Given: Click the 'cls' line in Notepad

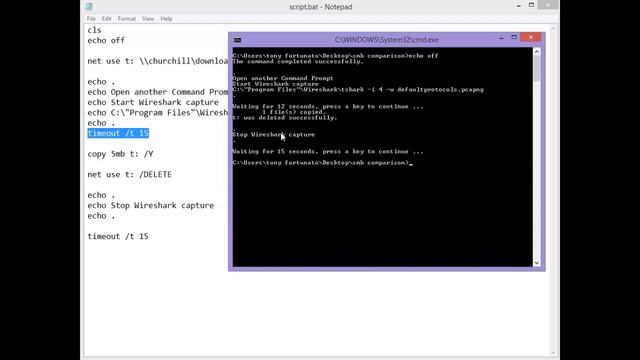Looking at the screenshot, I should pos(94,30).
